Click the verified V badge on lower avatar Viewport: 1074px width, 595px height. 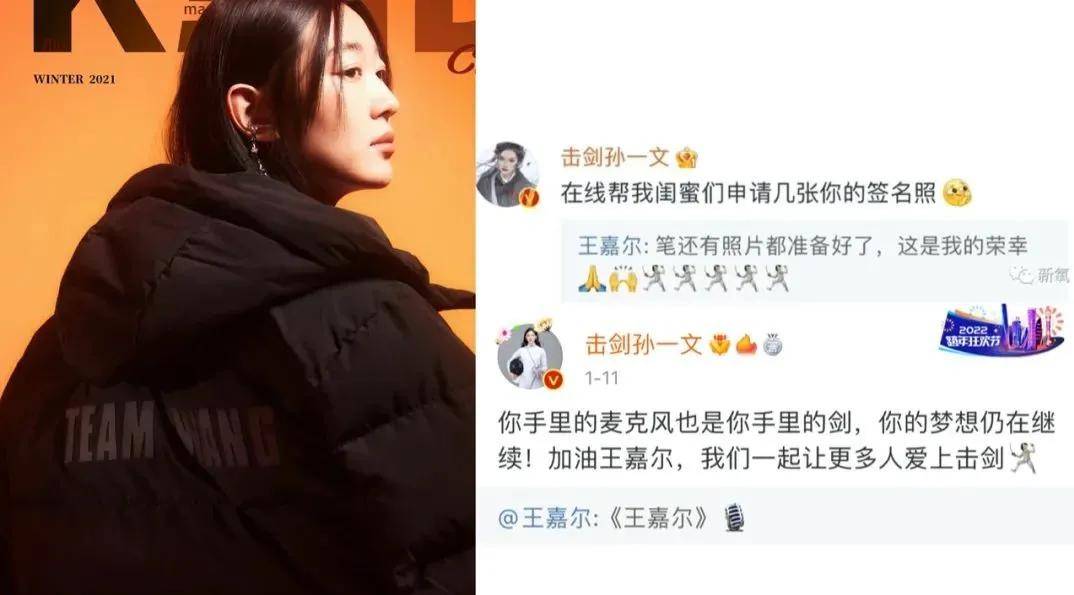tap(553, 379)
